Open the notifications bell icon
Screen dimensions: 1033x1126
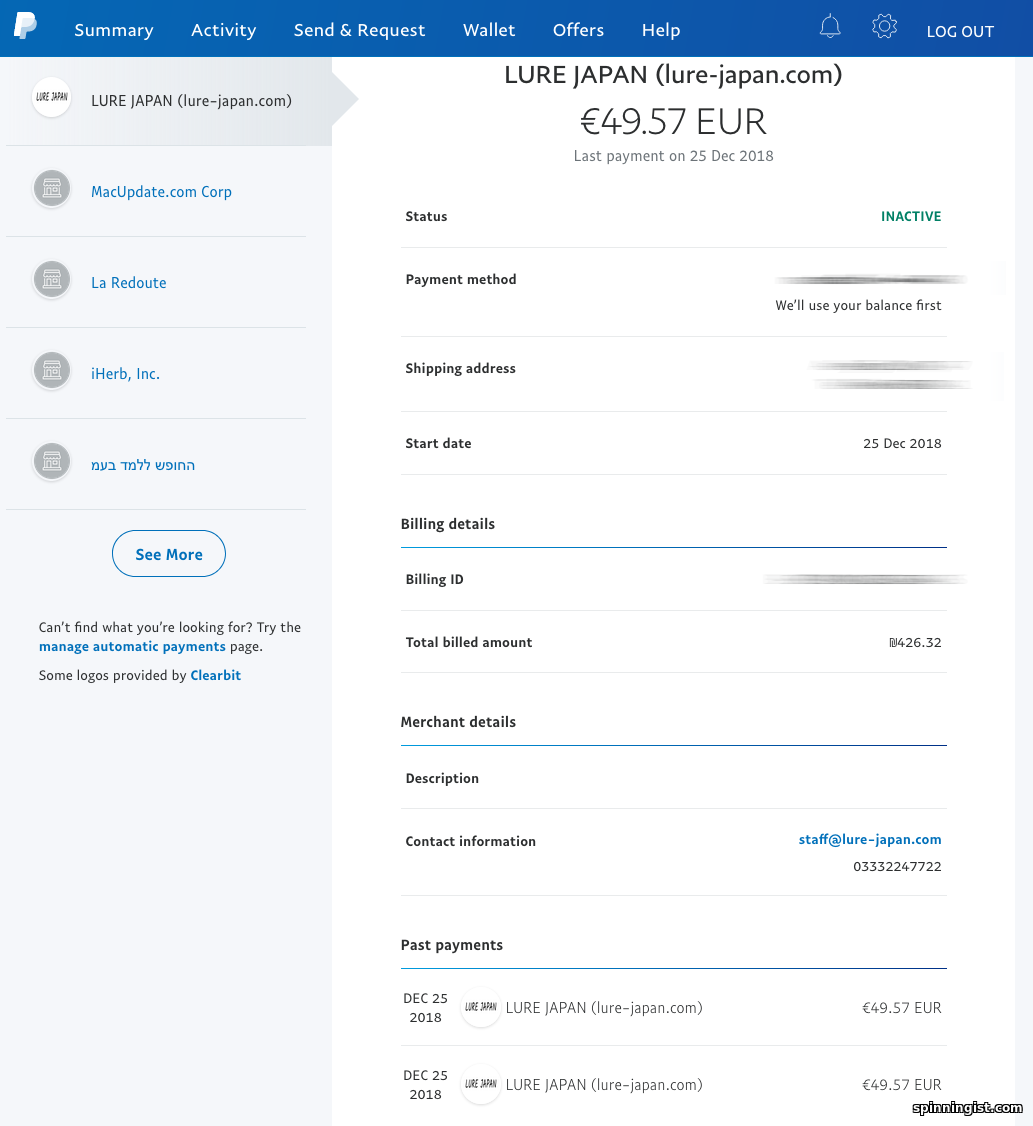829,27
